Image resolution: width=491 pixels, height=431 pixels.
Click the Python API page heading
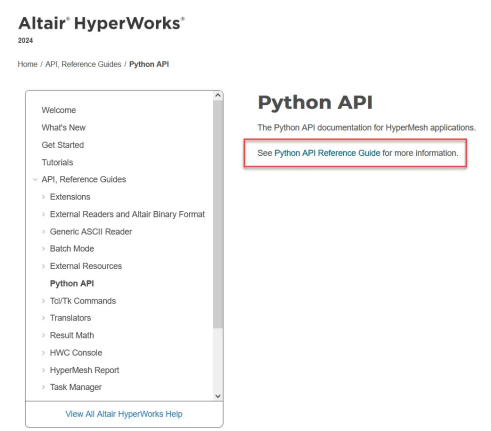point(315,102)
